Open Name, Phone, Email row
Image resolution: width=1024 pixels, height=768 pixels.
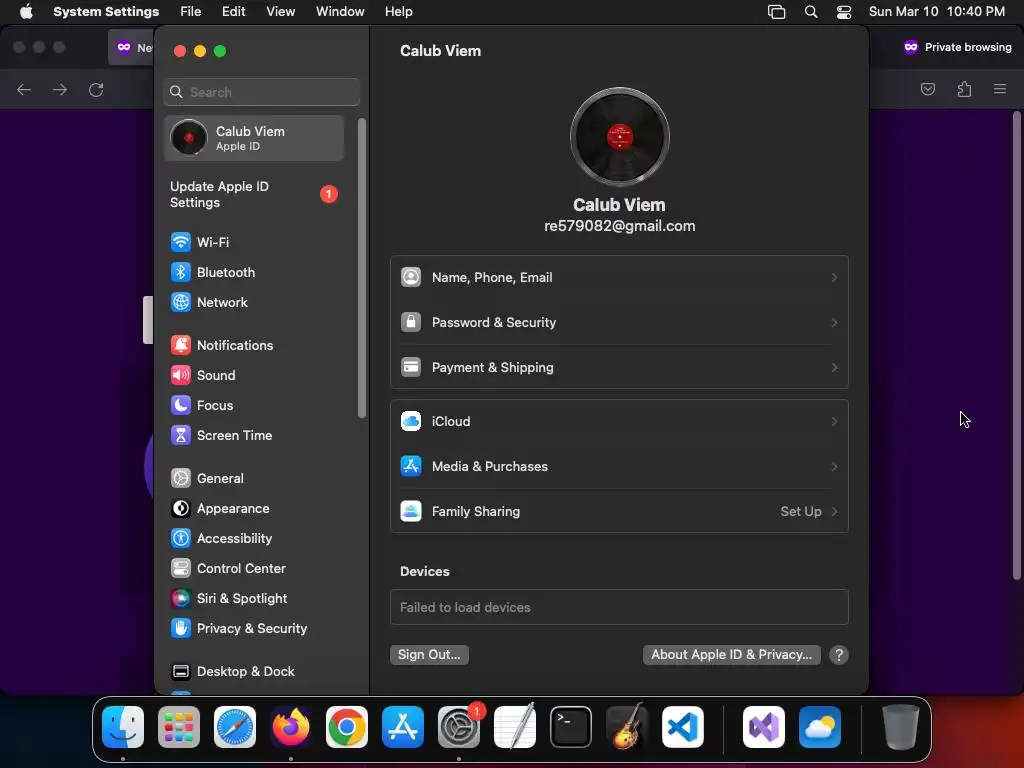coord(619,278)
